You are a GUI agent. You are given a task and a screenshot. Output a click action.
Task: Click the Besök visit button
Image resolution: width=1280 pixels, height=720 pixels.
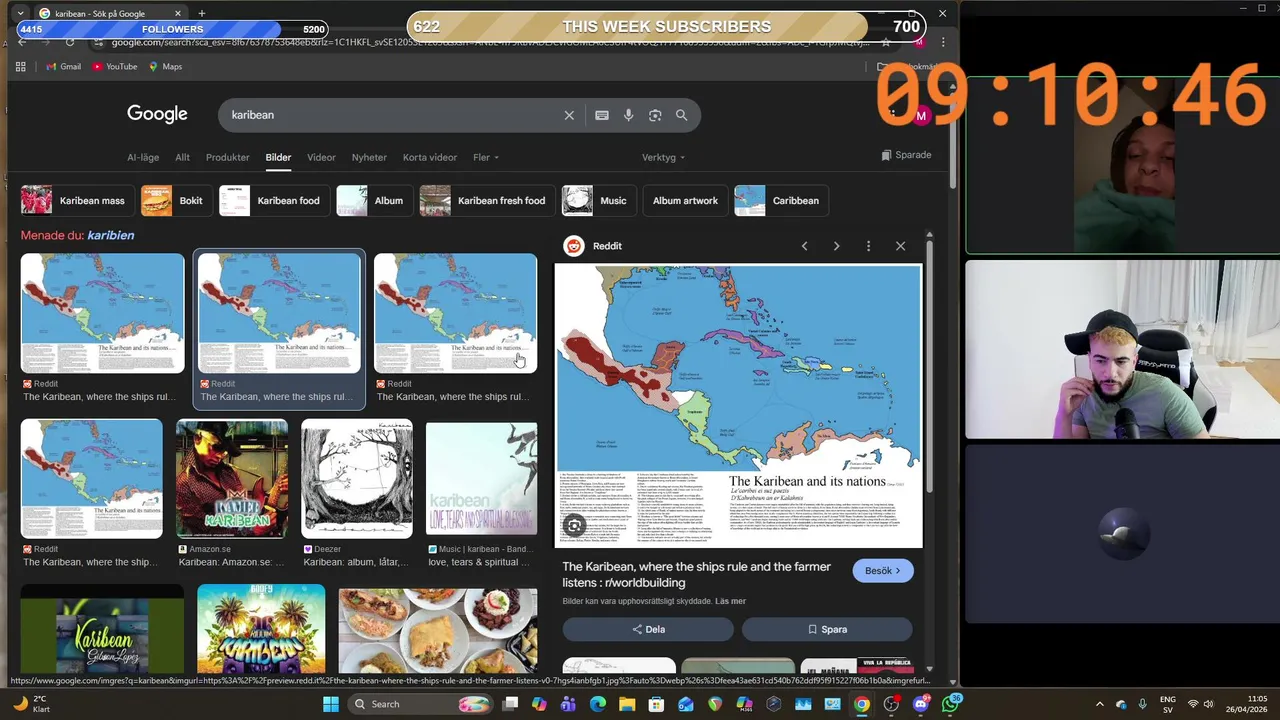tap(882, 571)
